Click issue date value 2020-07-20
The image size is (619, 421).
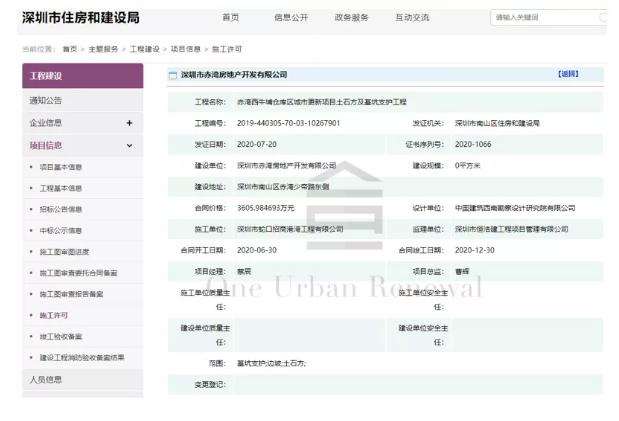[x=257, y=144]
